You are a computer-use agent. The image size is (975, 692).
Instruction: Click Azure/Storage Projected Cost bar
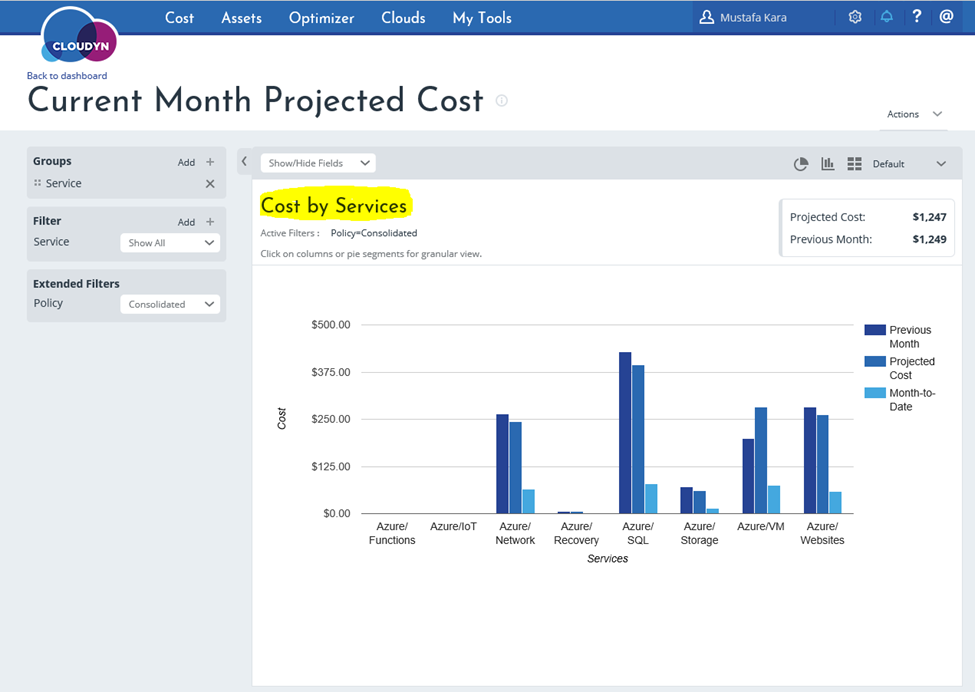700,502
